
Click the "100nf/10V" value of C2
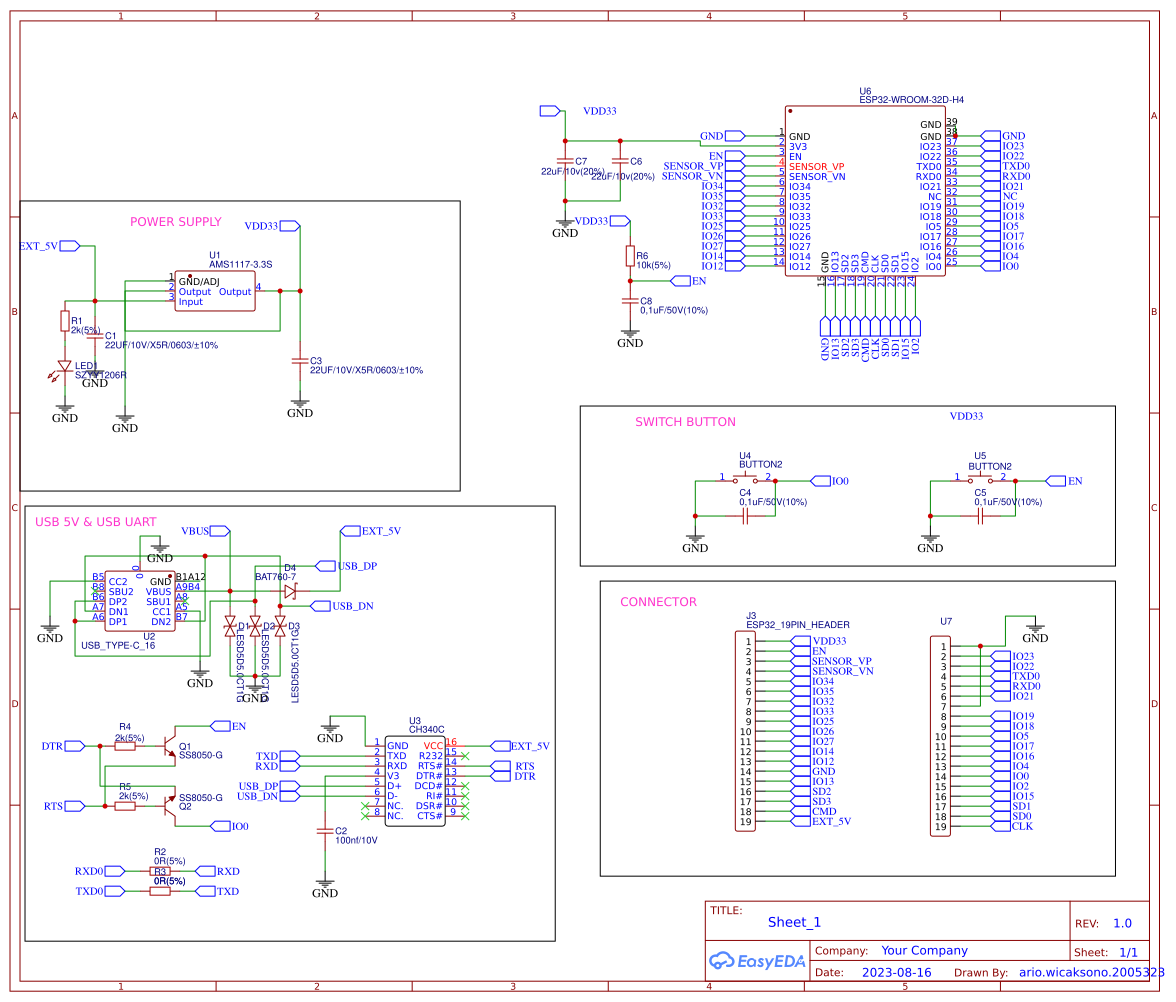tap(356, 841)
